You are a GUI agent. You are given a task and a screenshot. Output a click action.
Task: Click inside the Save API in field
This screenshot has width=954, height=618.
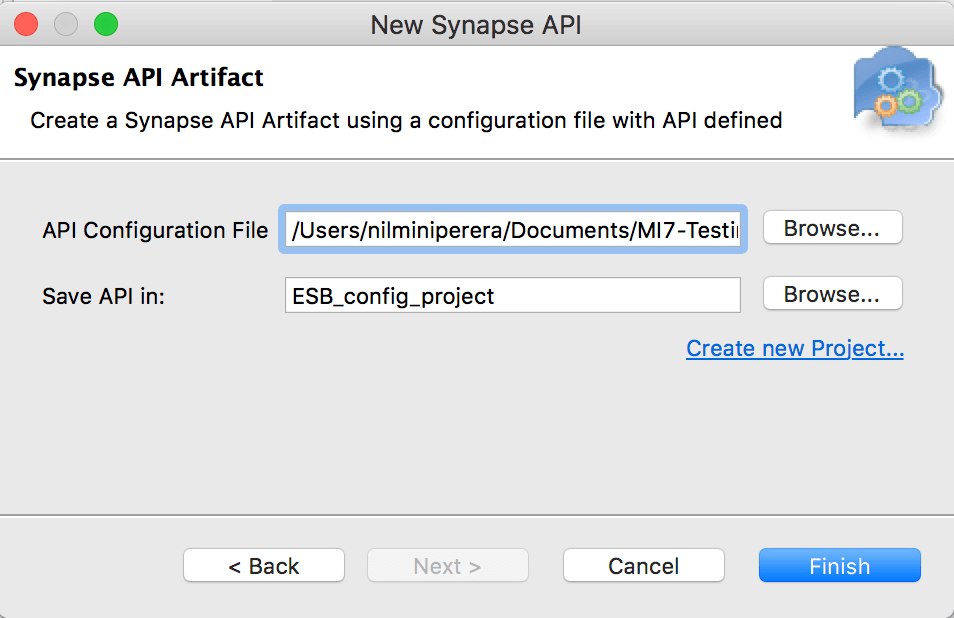(x=512, y=294)
